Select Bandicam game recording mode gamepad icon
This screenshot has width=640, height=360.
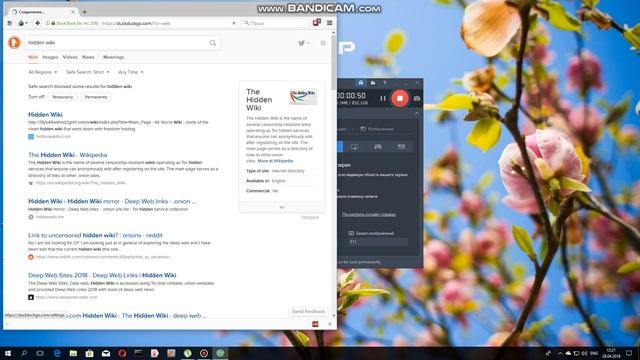(378, 147)
